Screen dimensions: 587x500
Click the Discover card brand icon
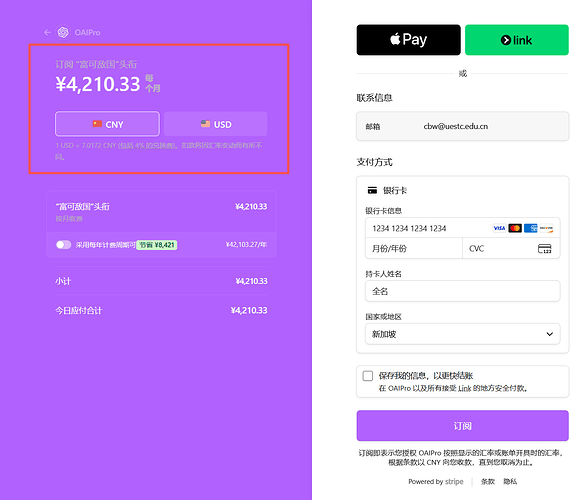[x=546, y=228]
